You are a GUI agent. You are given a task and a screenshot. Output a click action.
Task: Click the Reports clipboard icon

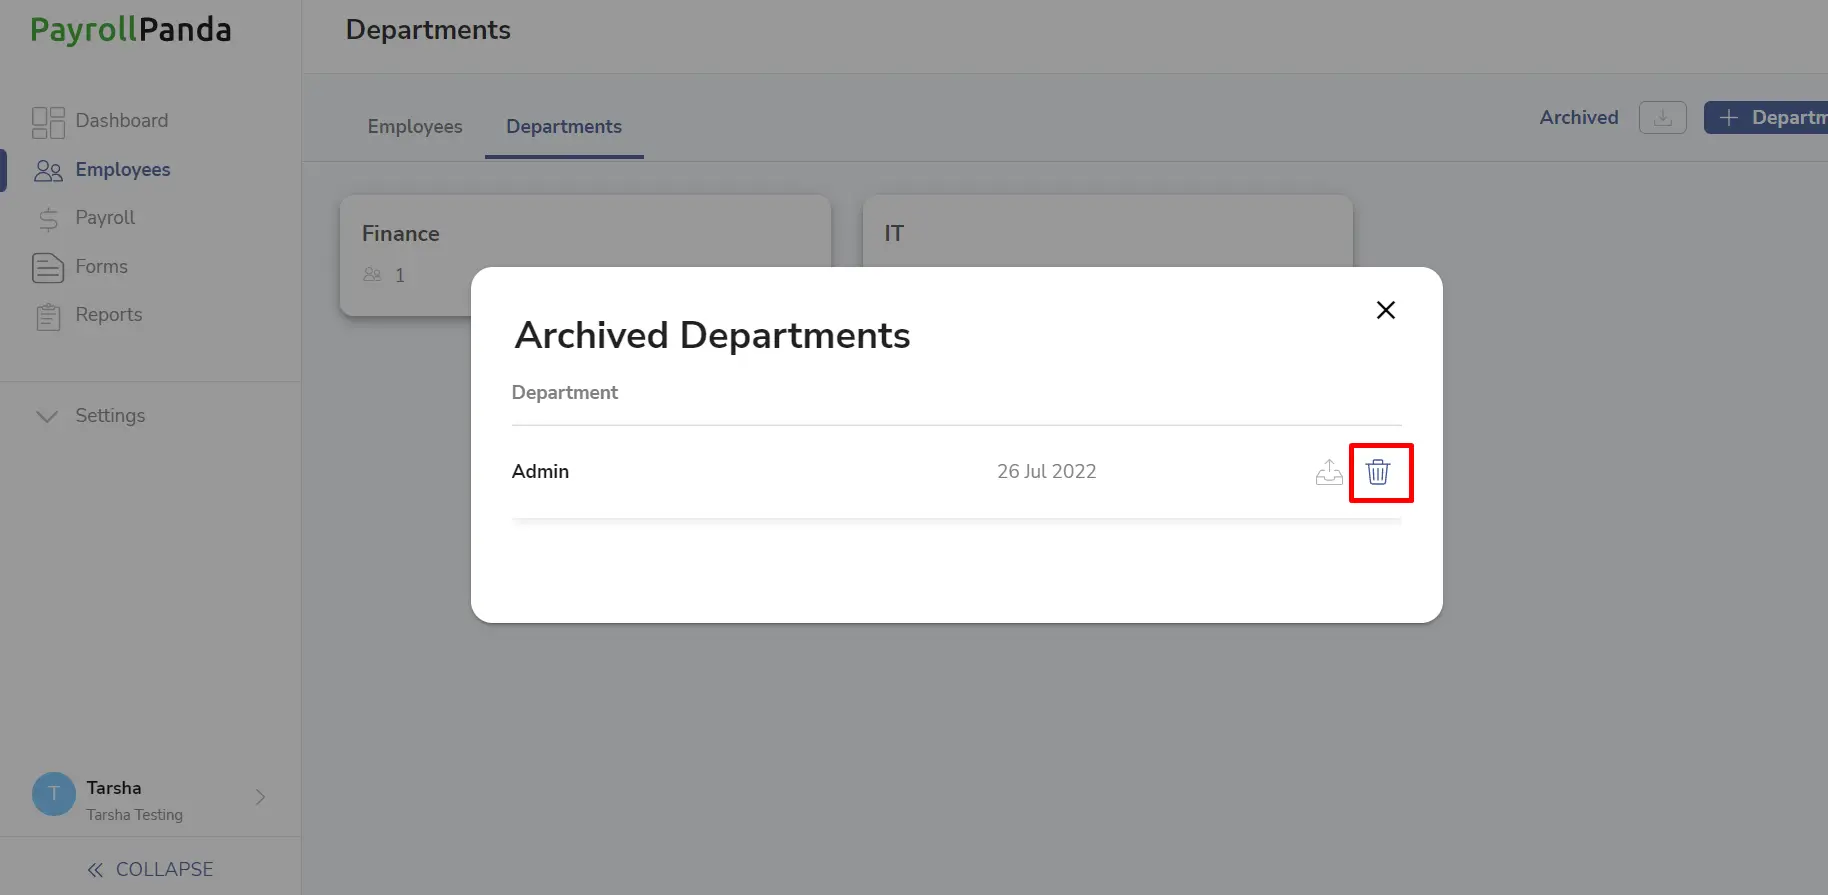[48, 316]
